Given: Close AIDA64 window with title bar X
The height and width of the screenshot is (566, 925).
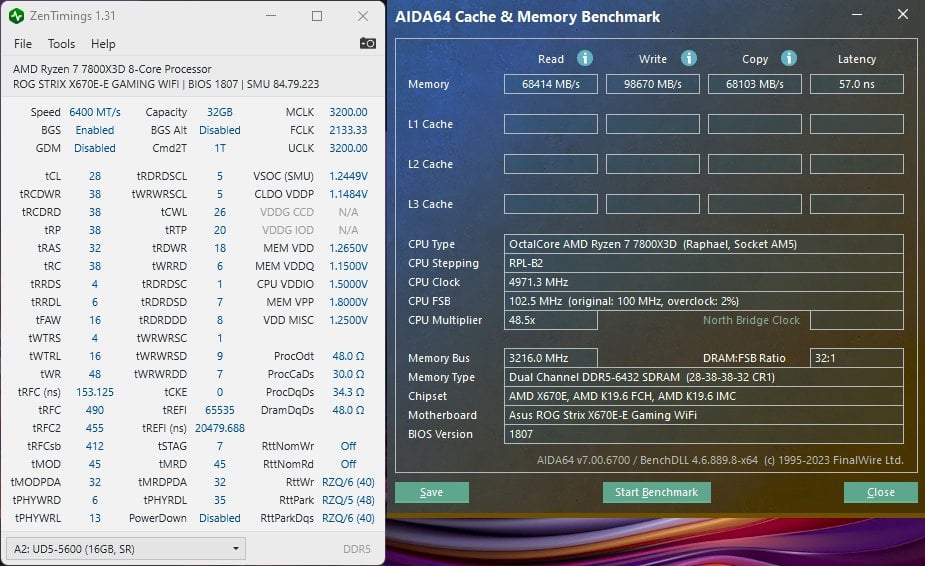Looking at the screenshot, I should click(903, 14).
